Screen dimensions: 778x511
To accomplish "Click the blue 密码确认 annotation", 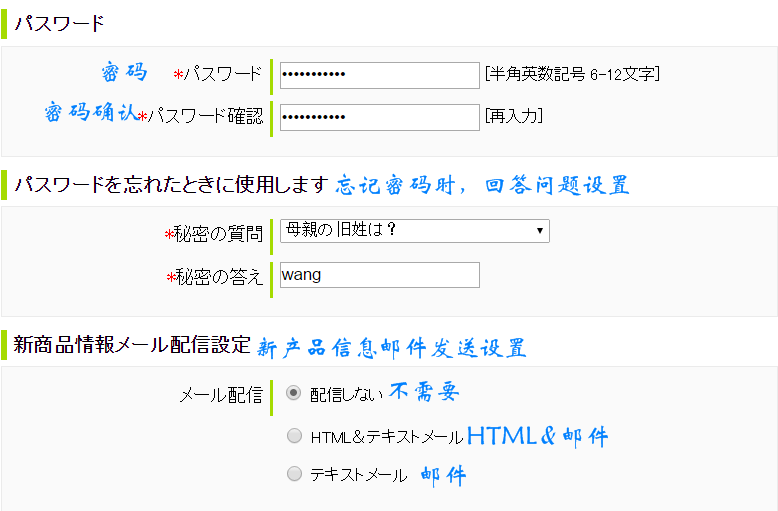I will point(90,112).
